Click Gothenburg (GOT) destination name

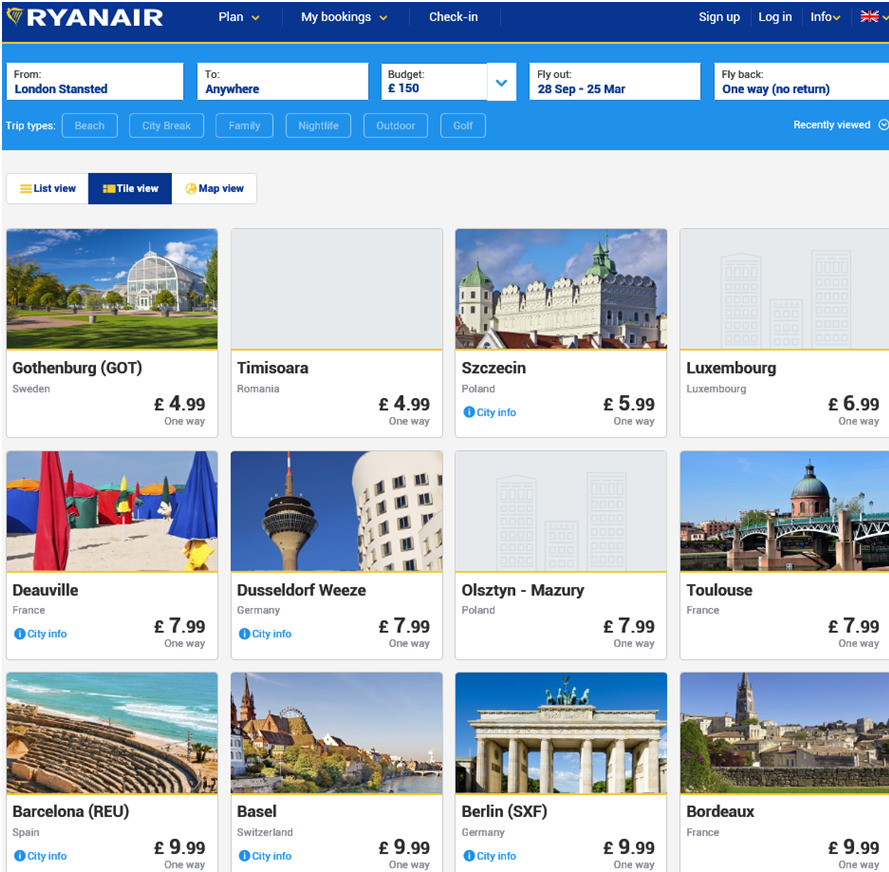click(77, 368)
